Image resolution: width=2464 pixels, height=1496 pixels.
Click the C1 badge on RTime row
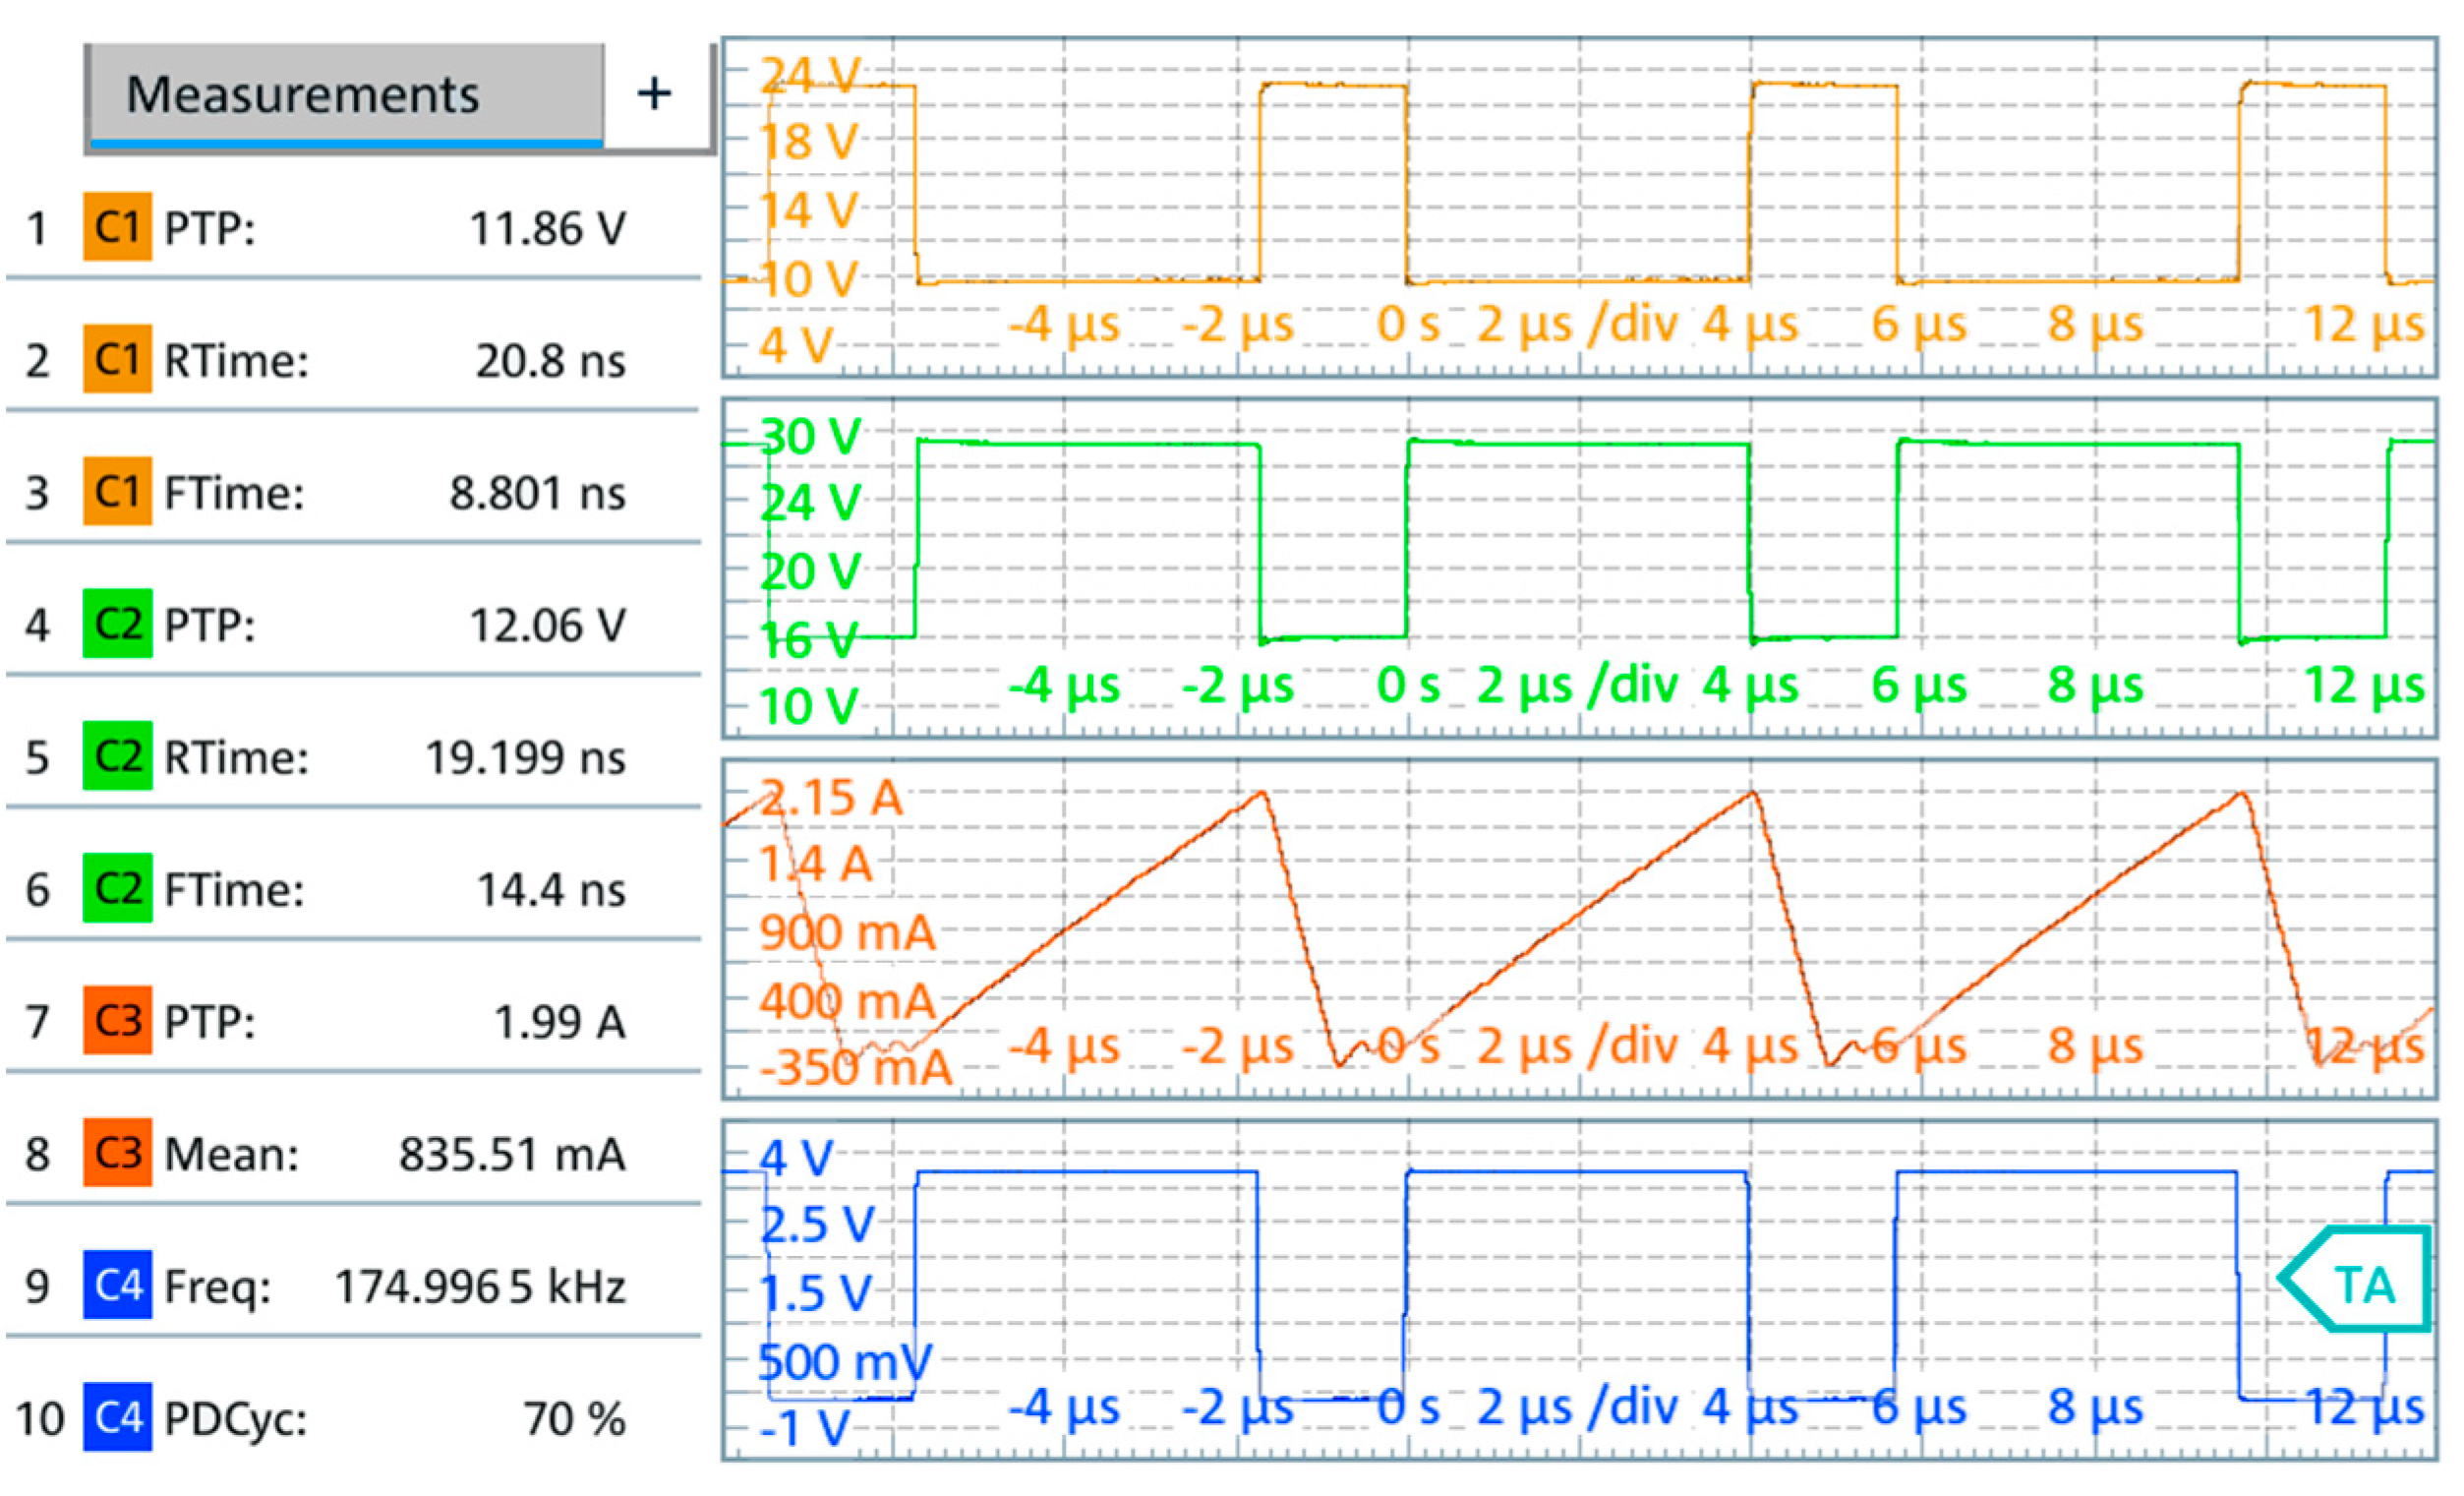coord(117,359)
